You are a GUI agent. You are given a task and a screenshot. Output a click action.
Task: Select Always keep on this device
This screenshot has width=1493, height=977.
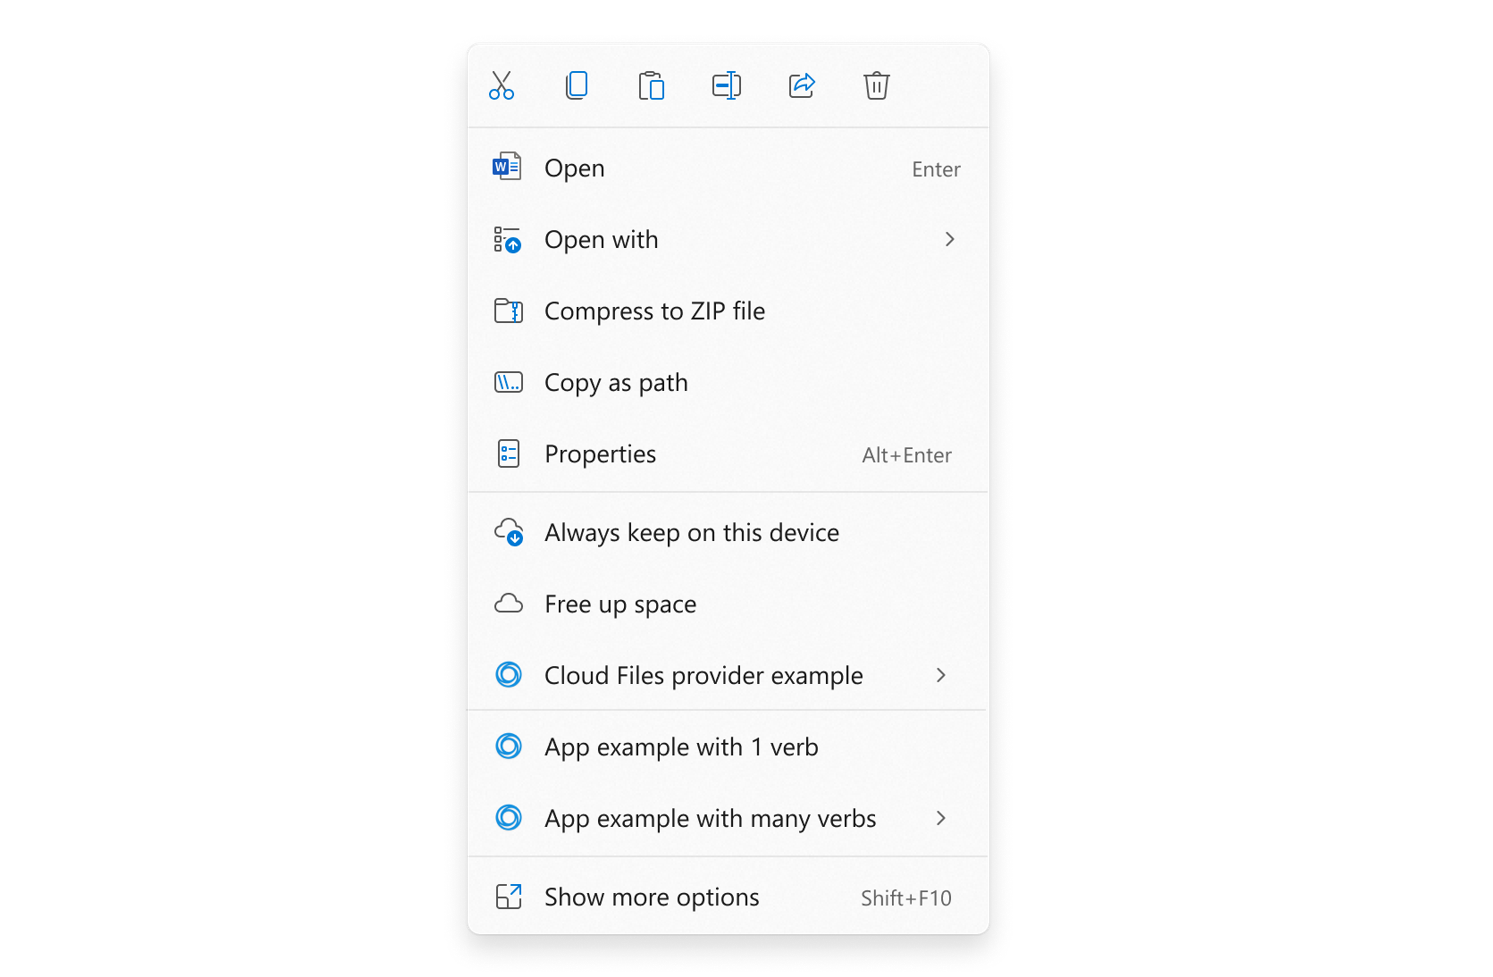click(x=728, y=532)
